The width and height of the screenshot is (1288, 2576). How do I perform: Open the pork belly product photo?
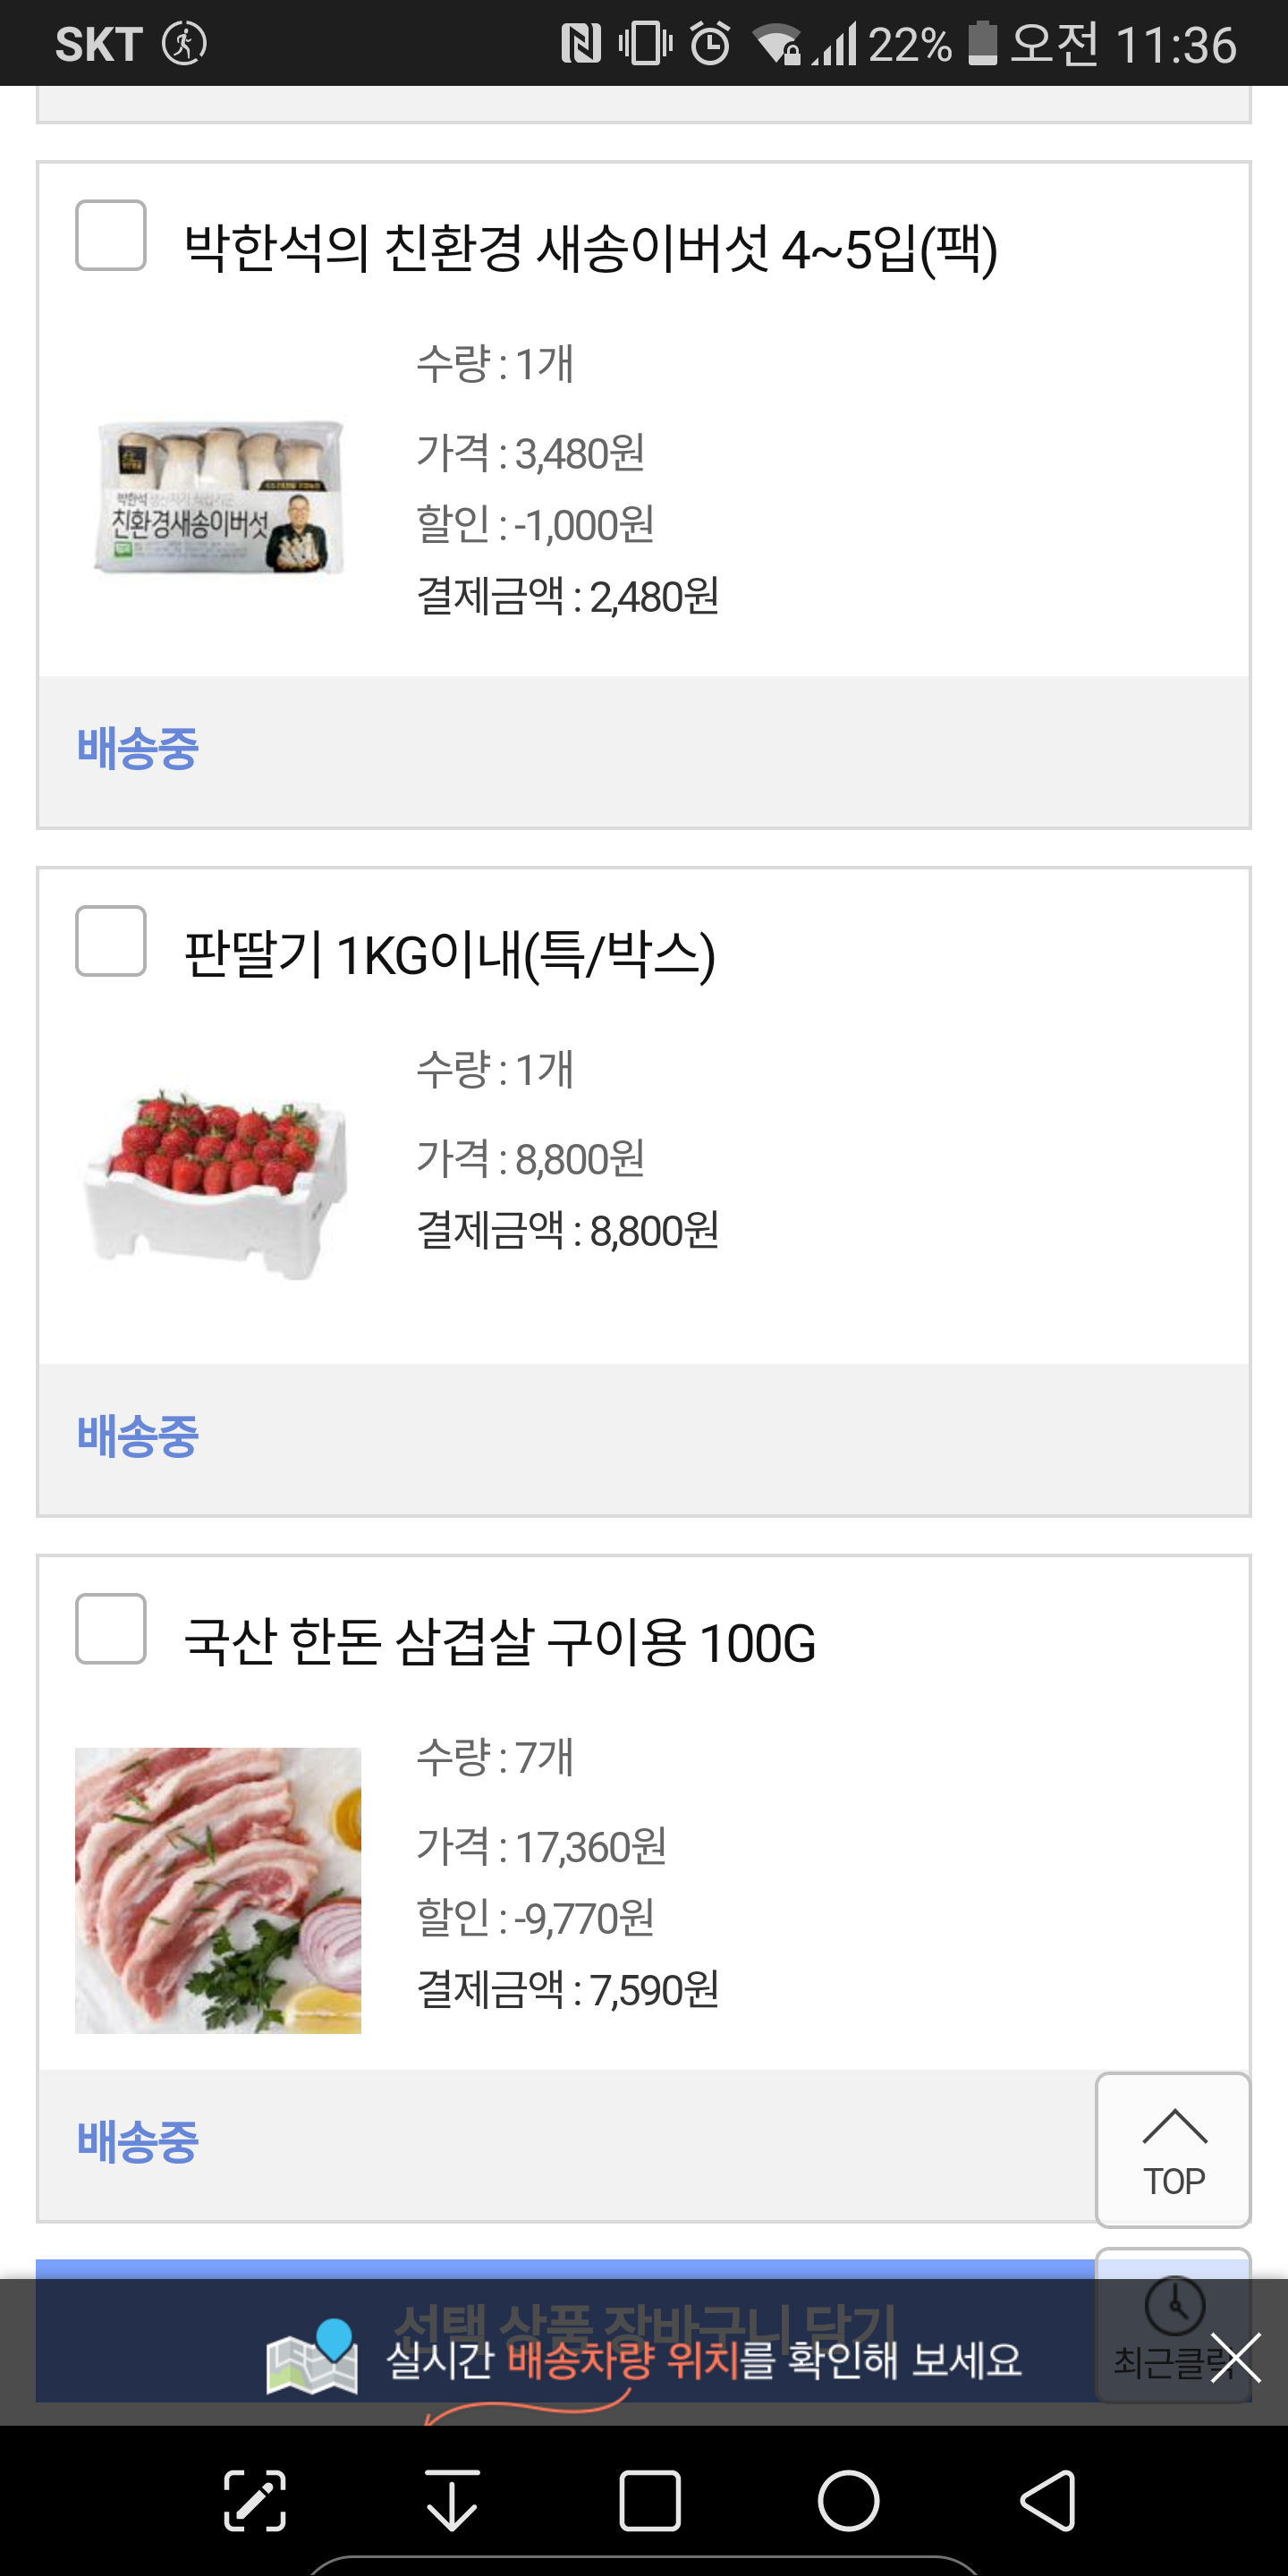[x=219, y=1890]
